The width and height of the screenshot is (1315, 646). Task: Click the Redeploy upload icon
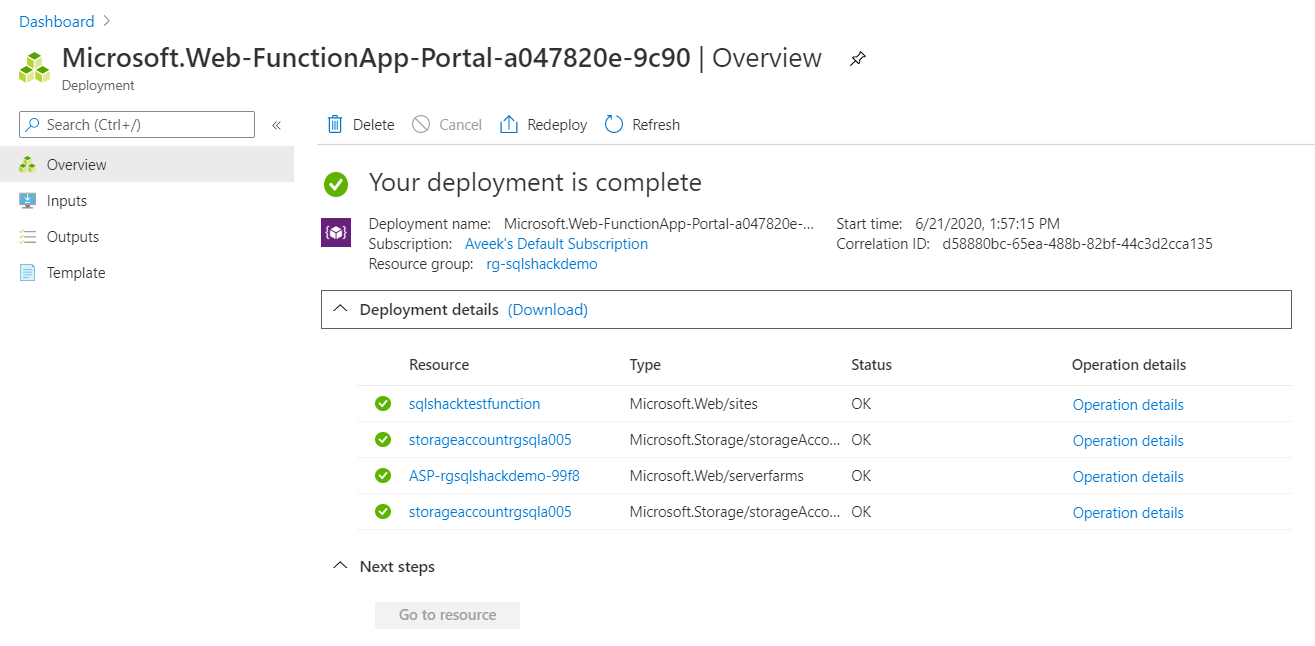[509, 124]
